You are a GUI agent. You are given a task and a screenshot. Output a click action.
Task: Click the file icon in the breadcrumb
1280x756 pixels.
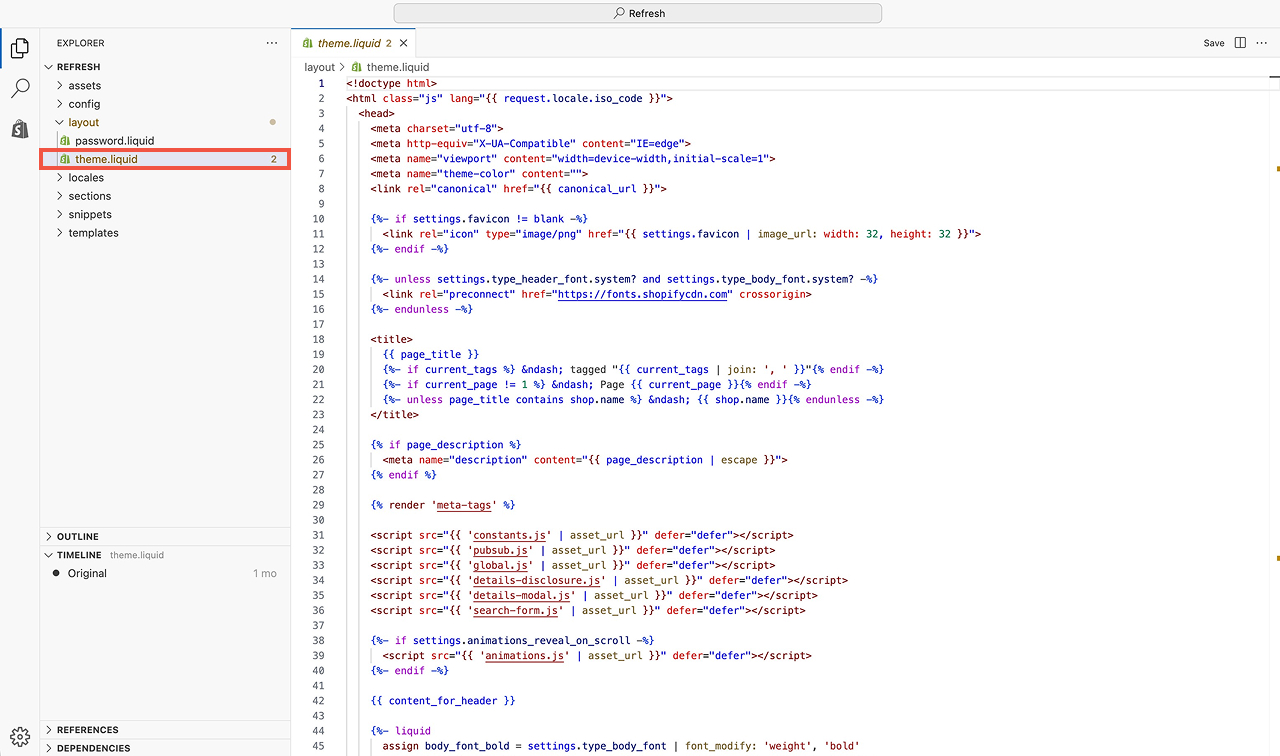(356, 67)
